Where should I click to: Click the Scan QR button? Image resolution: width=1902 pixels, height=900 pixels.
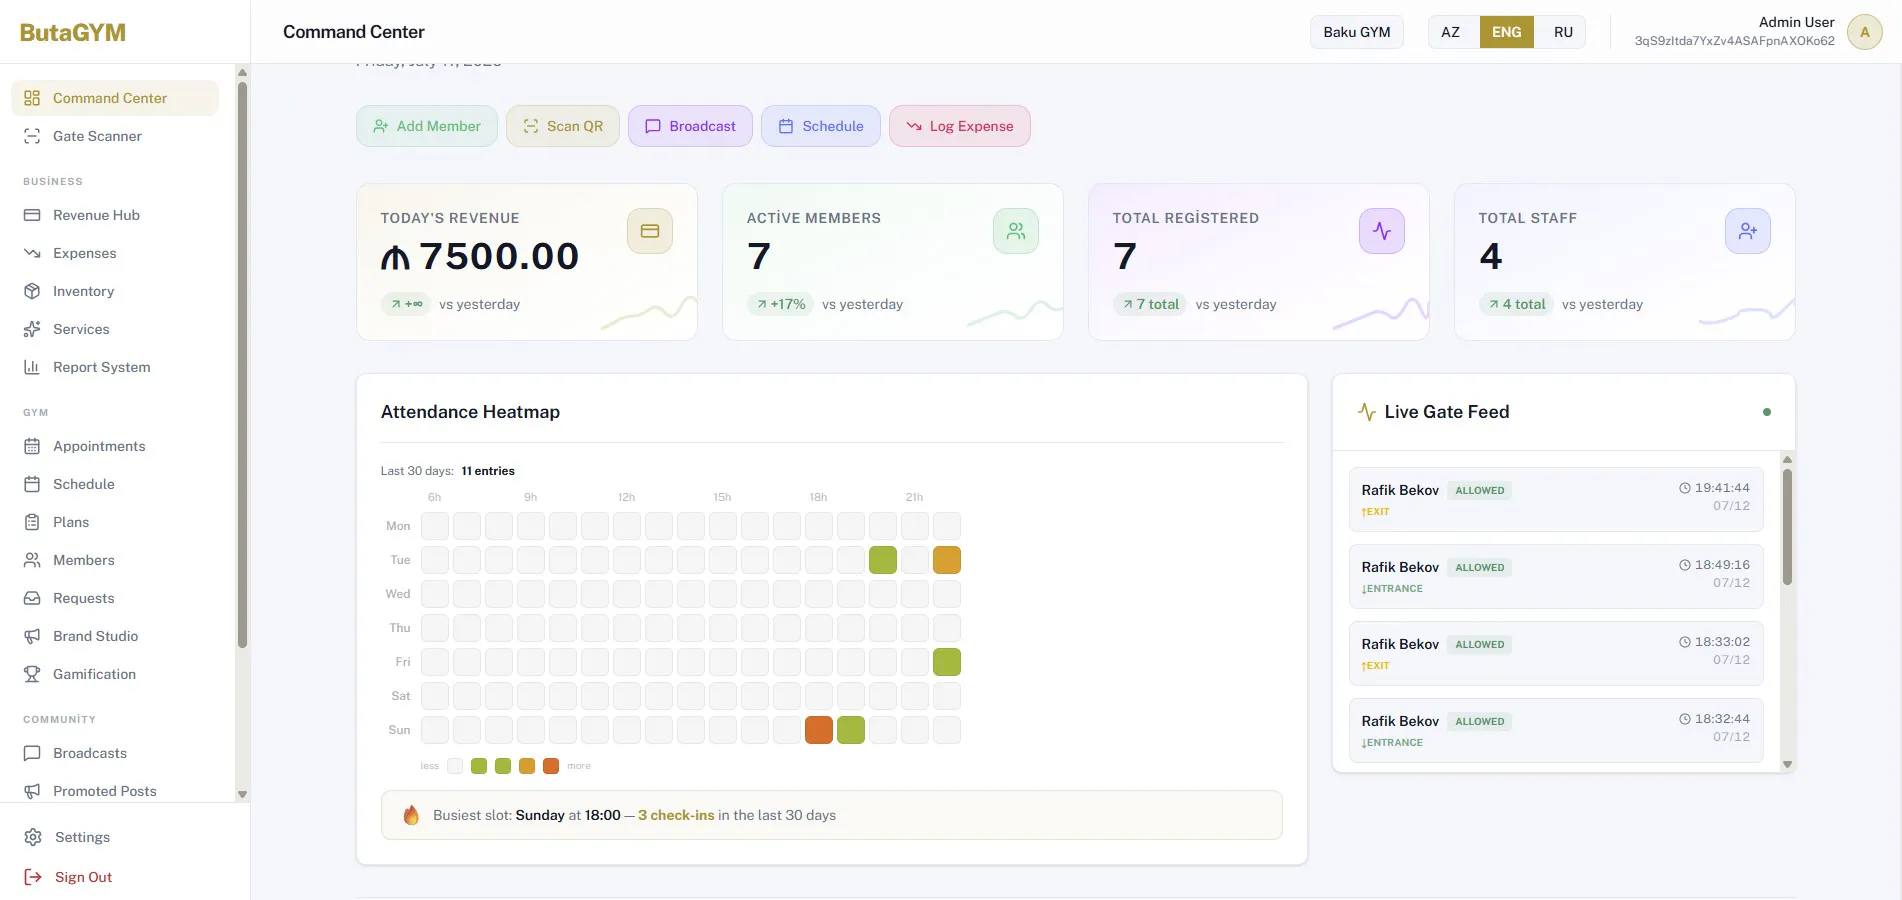[563, 126]
